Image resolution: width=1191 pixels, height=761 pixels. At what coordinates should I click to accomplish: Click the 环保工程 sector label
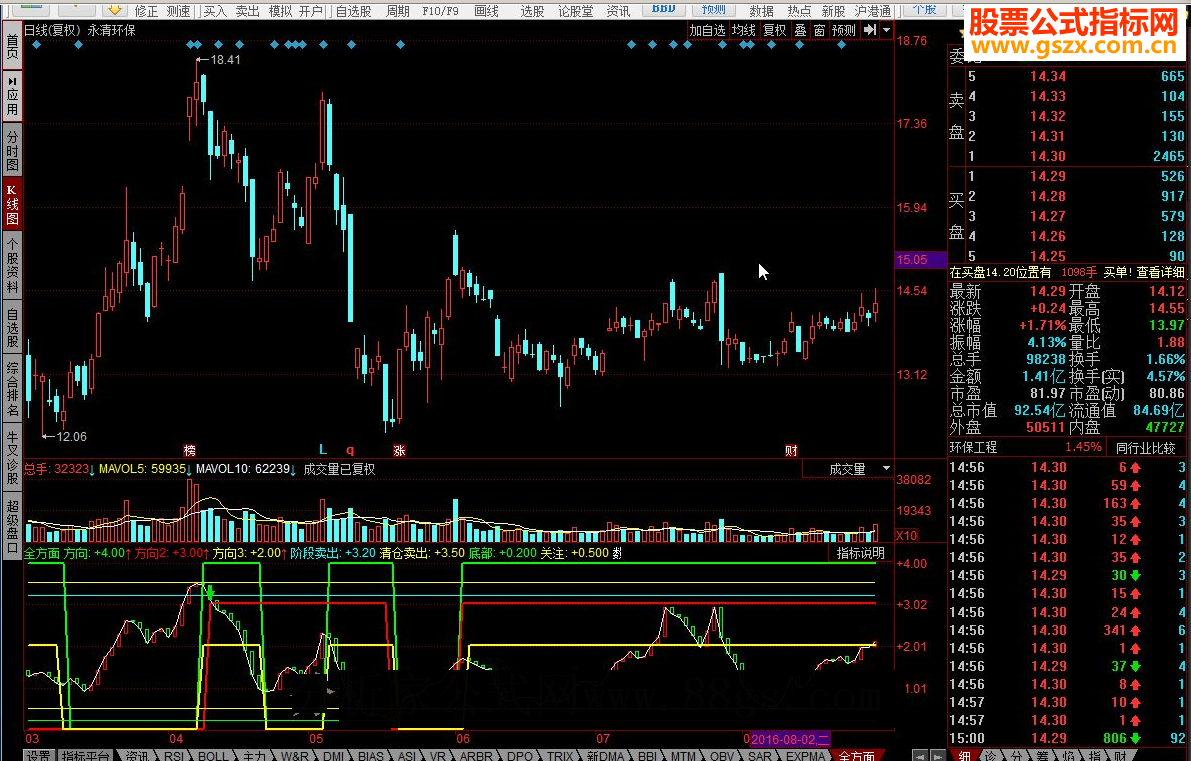click(973, 447)
